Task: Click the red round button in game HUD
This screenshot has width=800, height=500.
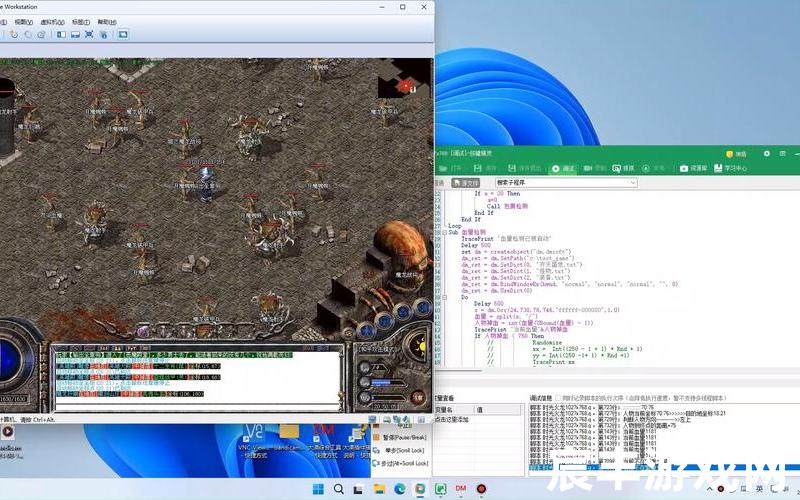Action: [418, 398]
